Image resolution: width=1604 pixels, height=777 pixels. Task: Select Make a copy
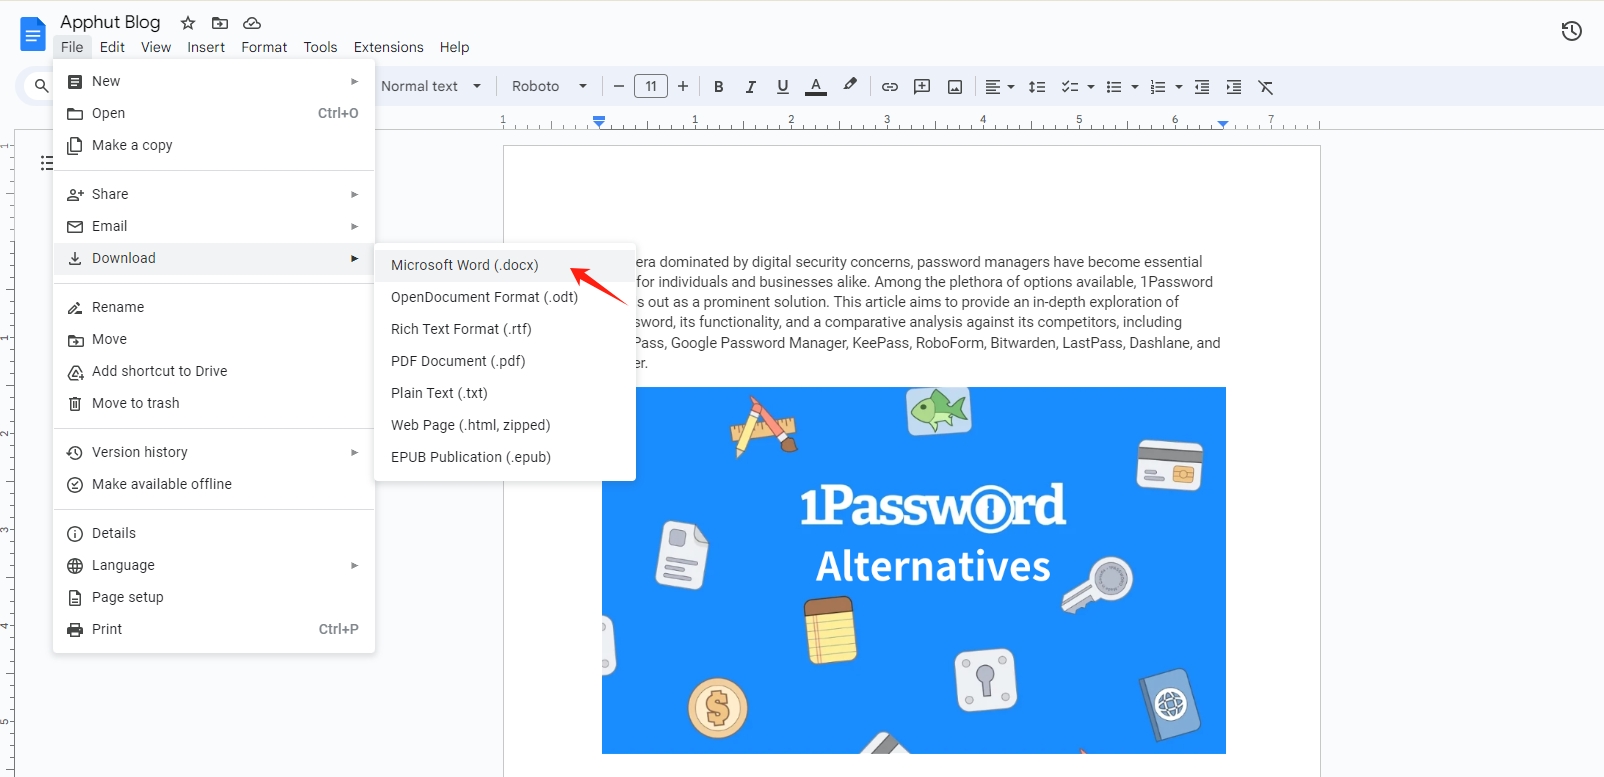tap(214, 145)
